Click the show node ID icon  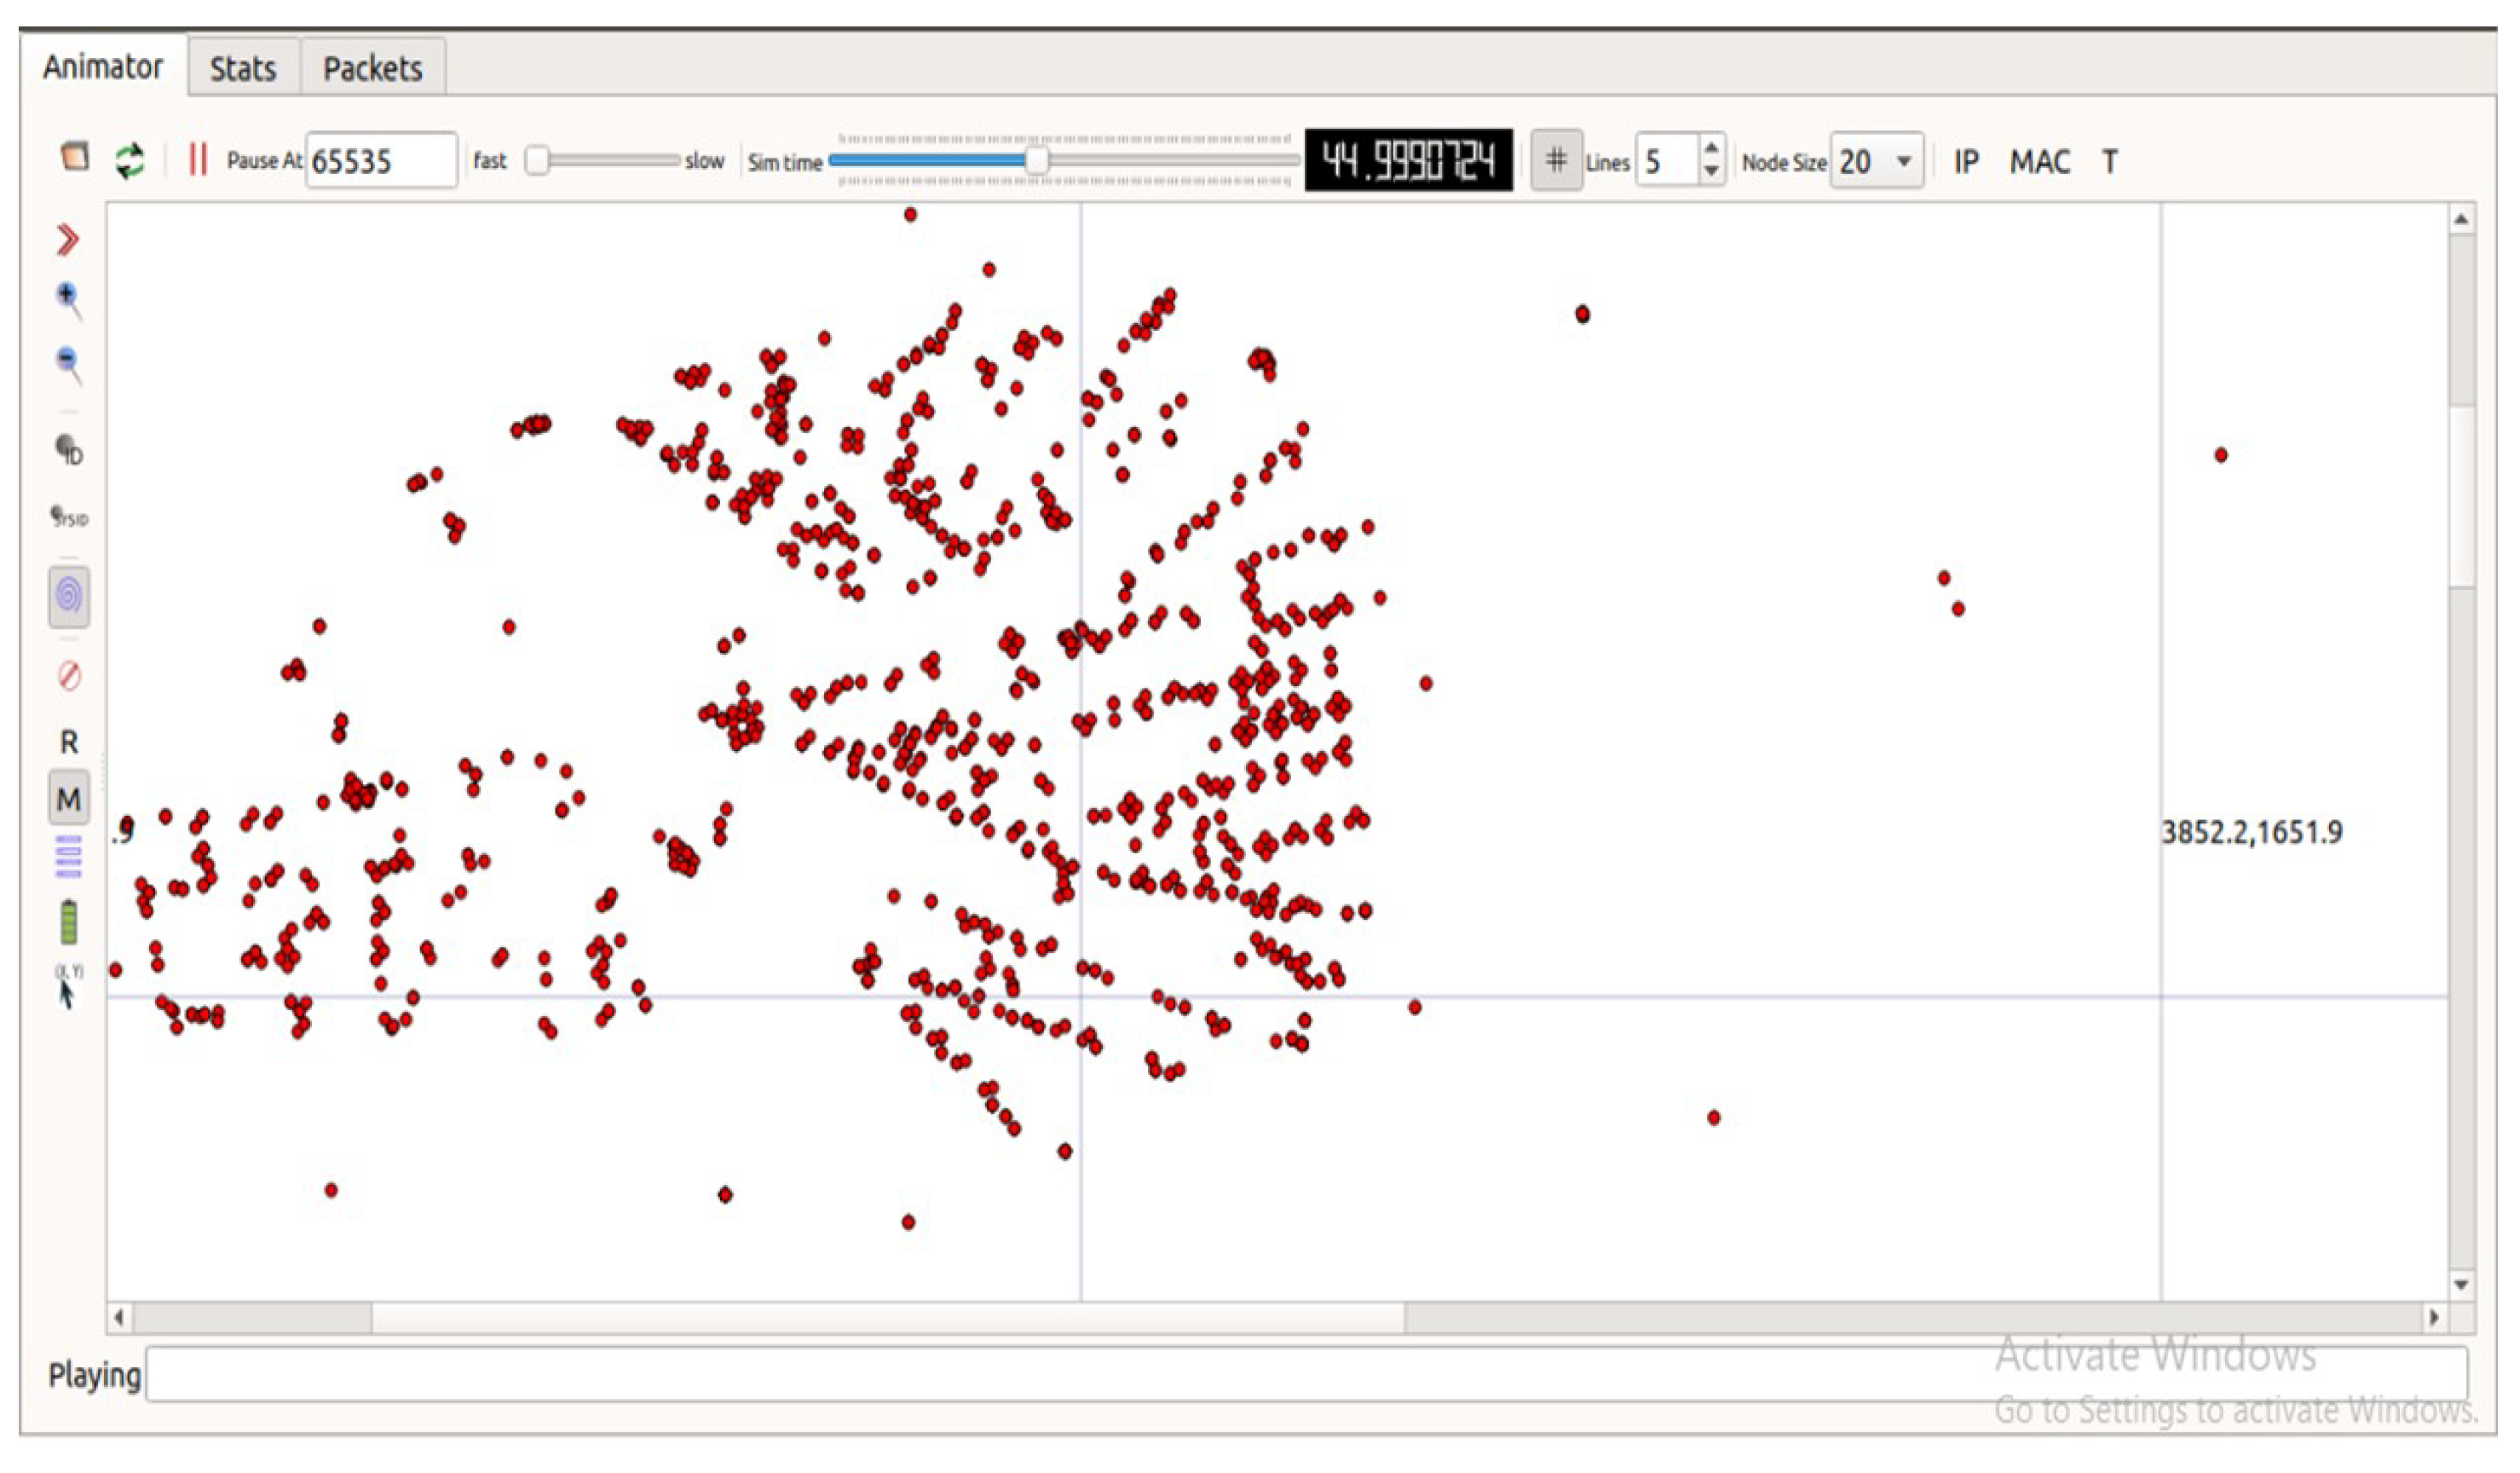click(68, 450)
